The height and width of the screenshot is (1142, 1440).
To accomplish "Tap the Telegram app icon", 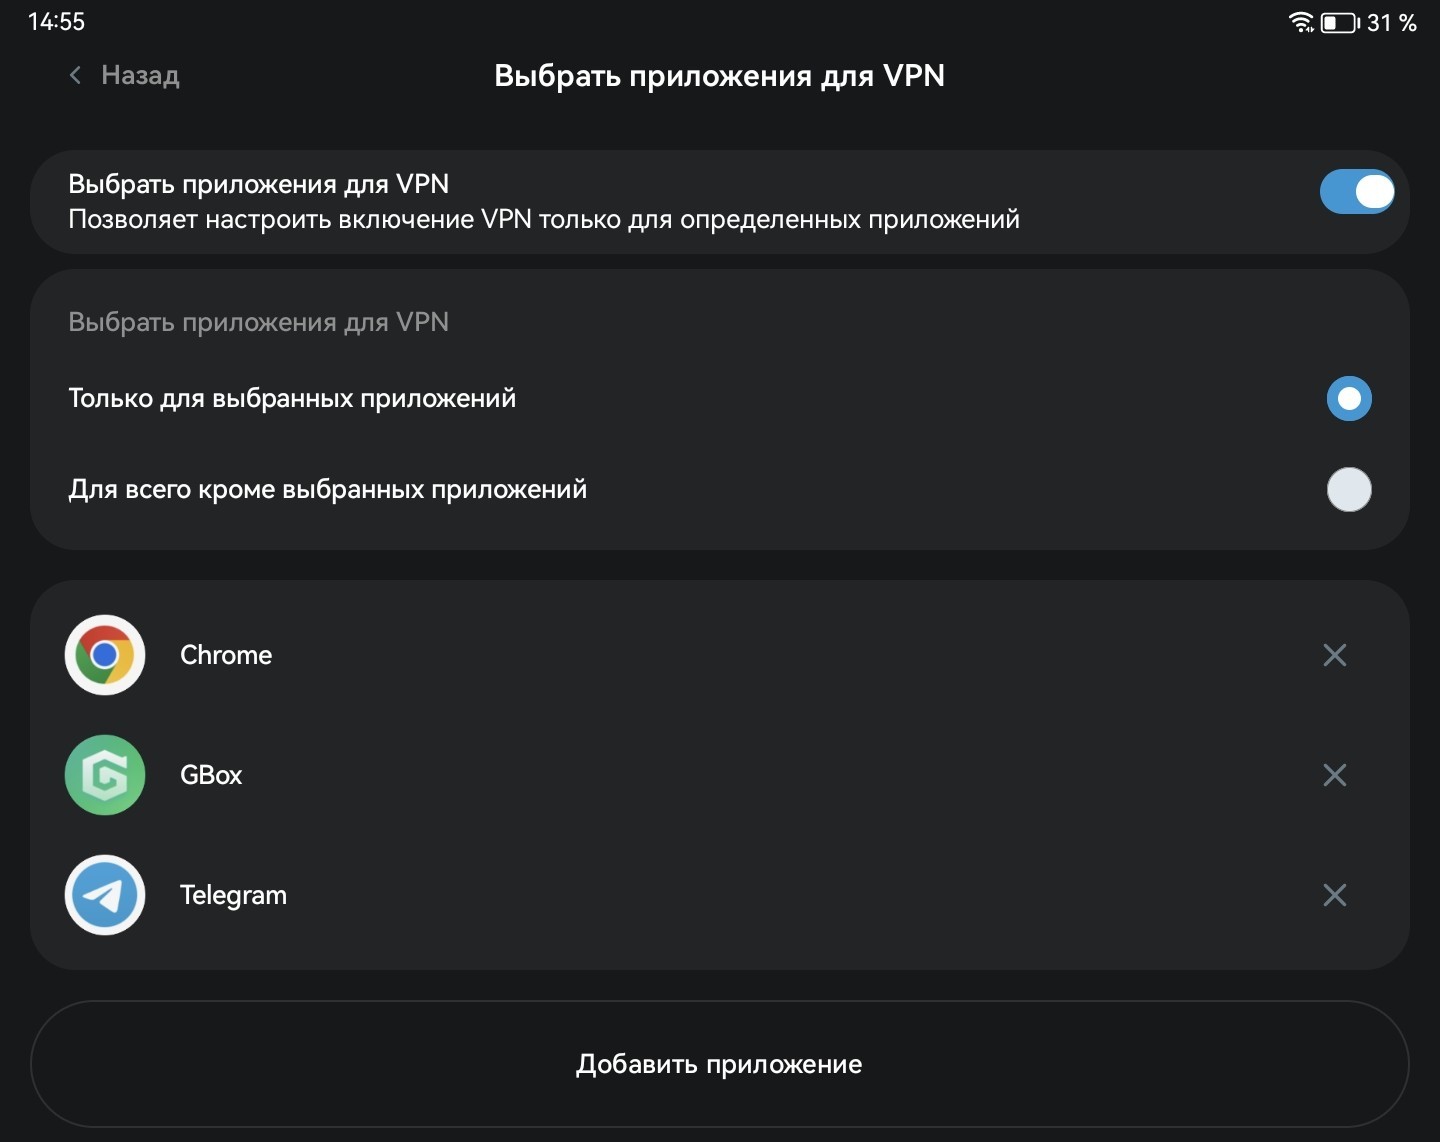I will click(105, 895).
